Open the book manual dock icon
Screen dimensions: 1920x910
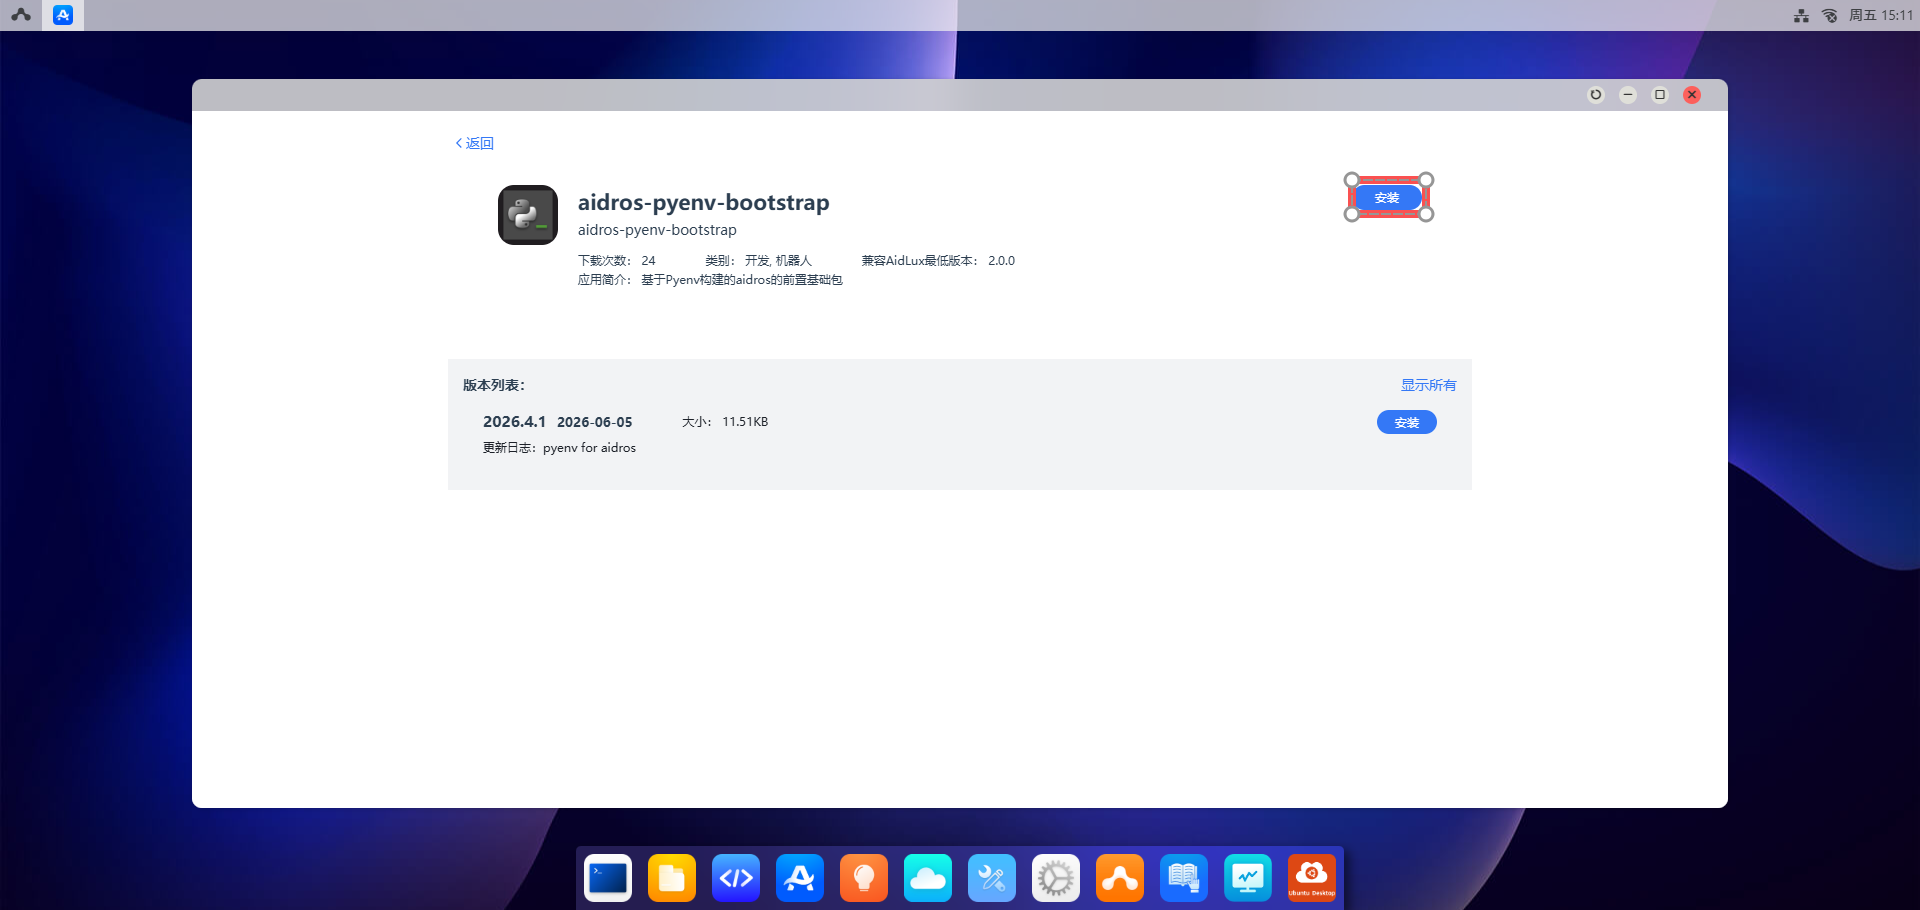point(1184,878)
